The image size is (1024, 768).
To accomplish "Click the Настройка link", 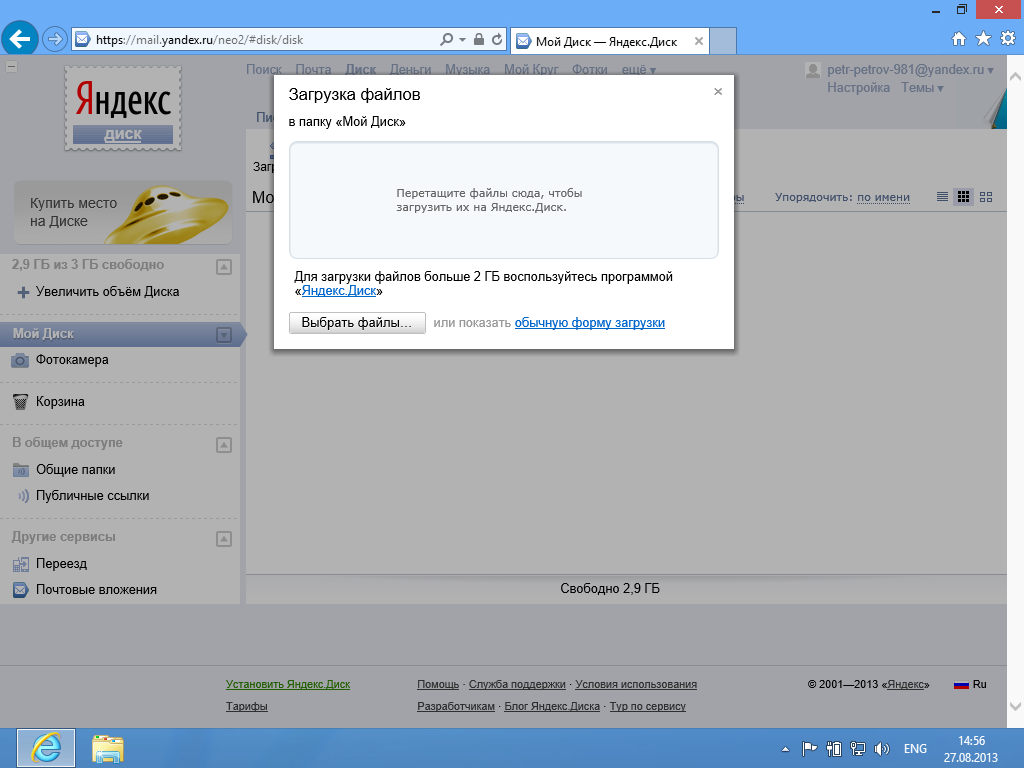I will (x=858, y=88).
